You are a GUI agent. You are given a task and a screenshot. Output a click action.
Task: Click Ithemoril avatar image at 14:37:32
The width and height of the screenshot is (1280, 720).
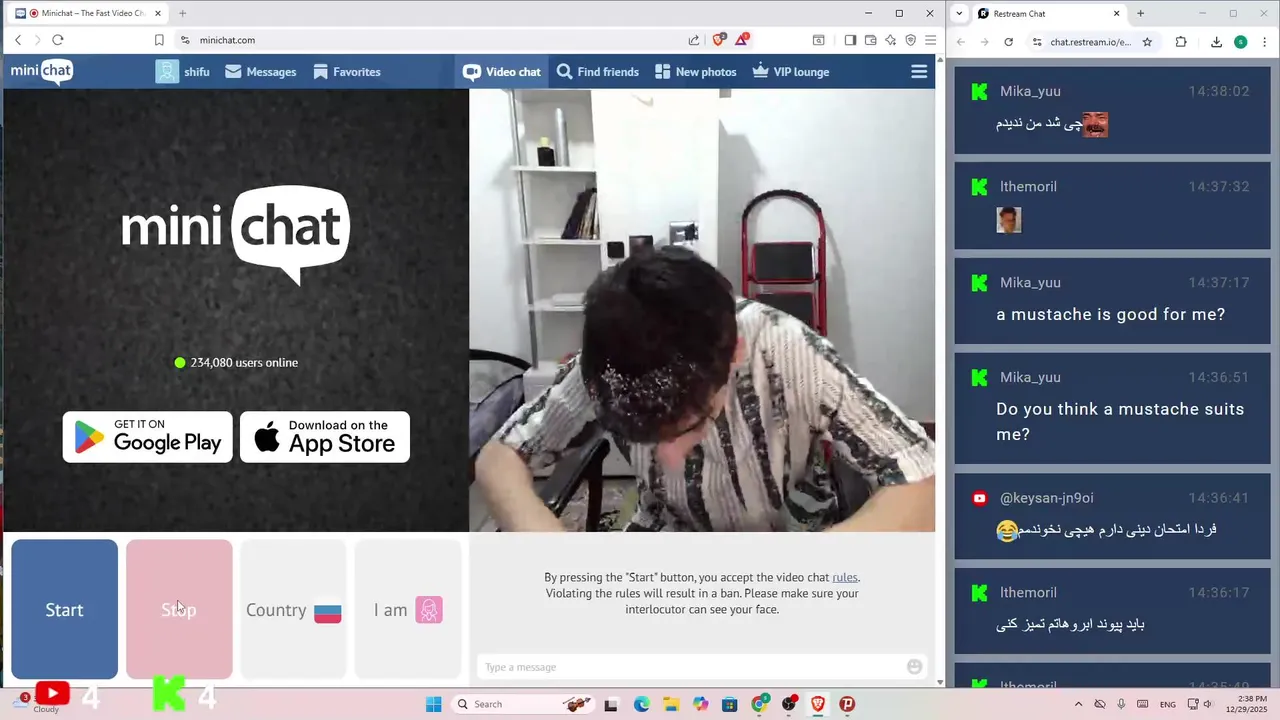click(1008, 219)
